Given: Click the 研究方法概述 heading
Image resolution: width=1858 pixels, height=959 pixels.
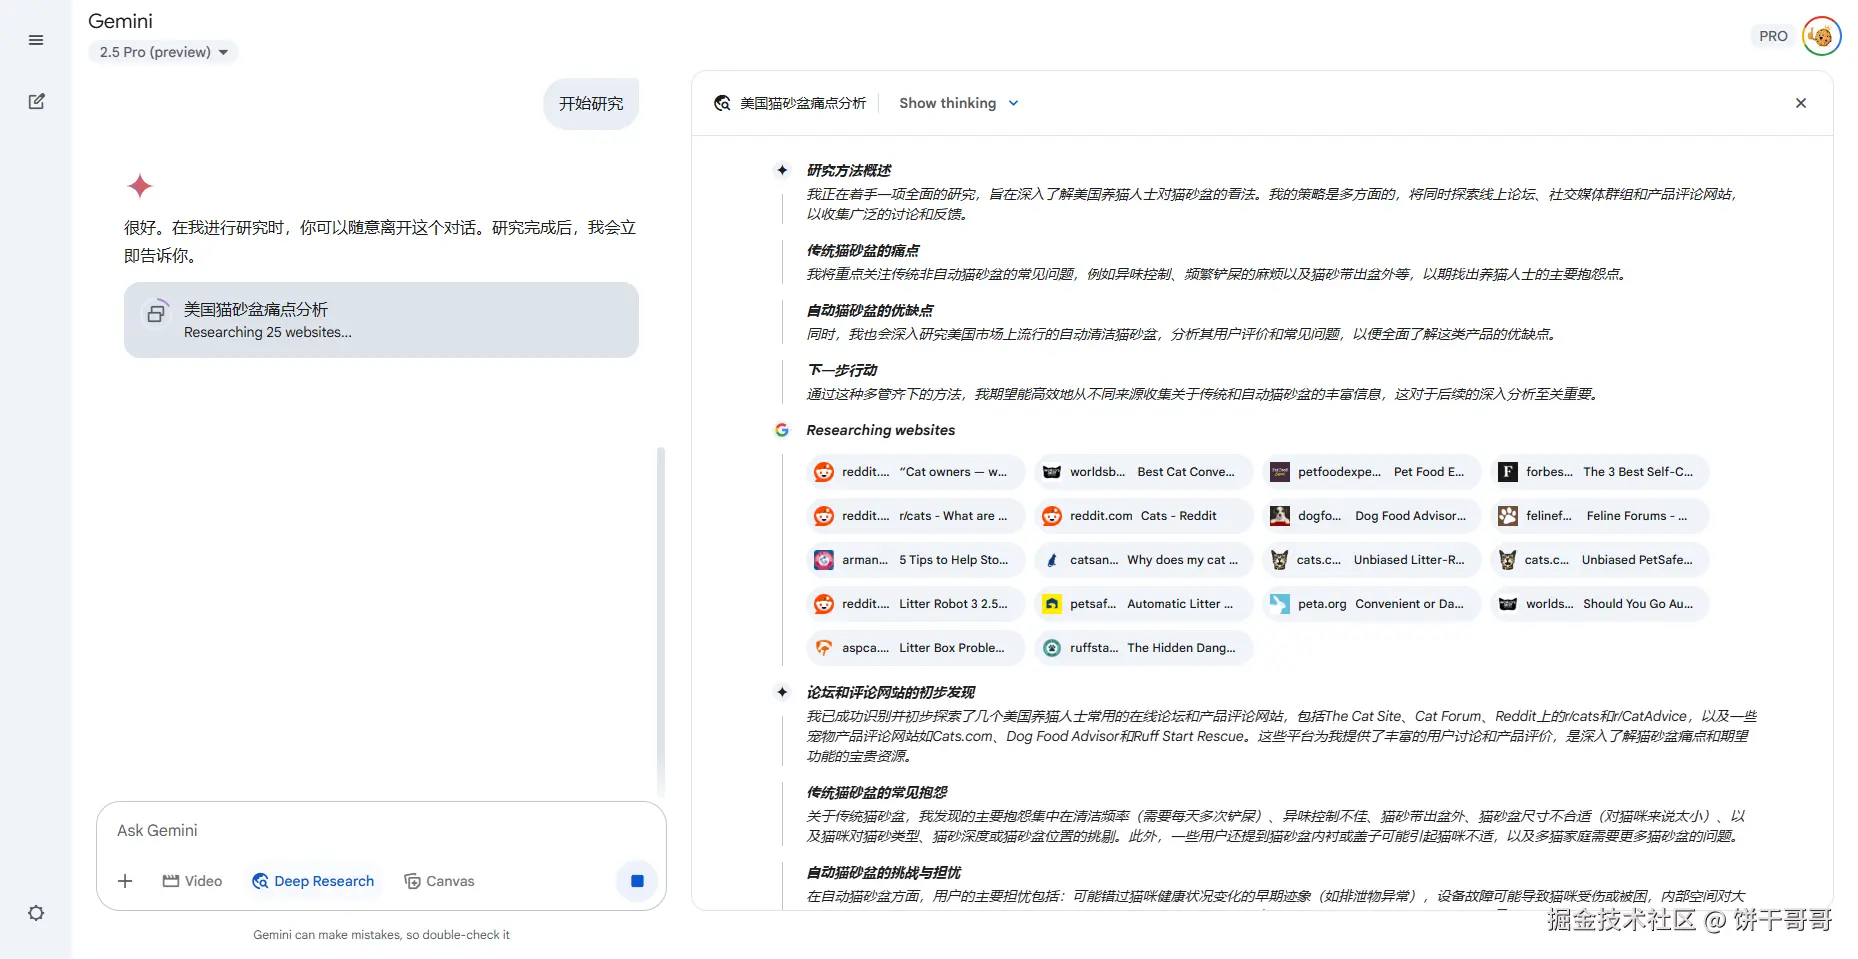Looking at the screenshot, I should point(848,171).
